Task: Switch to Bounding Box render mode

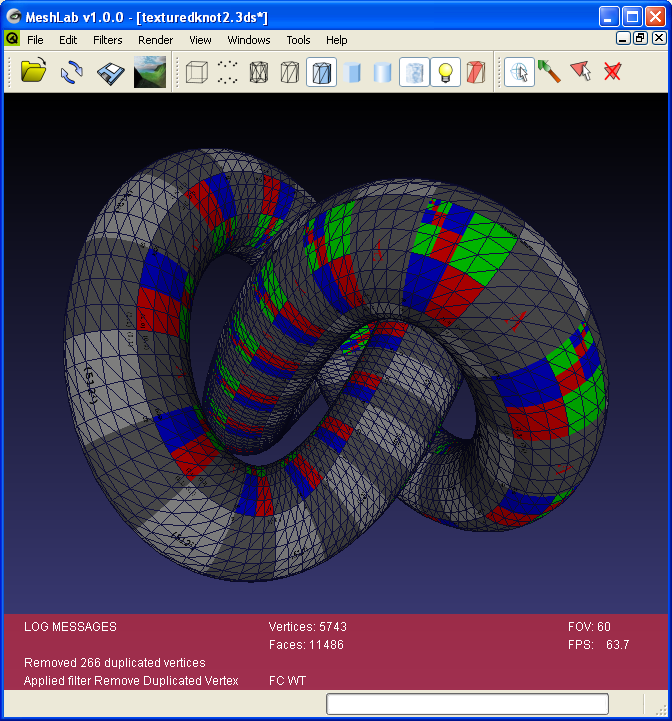Action: coord(197,72)
